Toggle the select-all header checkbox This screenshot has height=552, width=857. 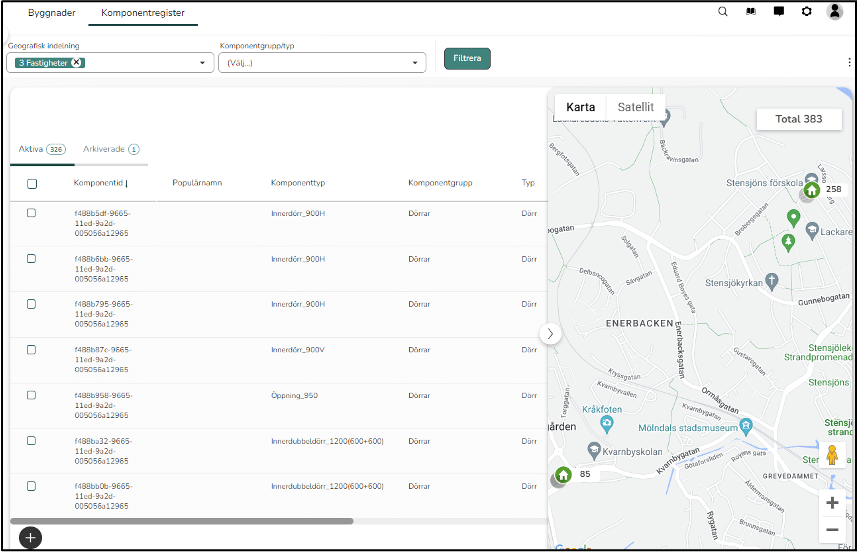(x=32, y=184)
